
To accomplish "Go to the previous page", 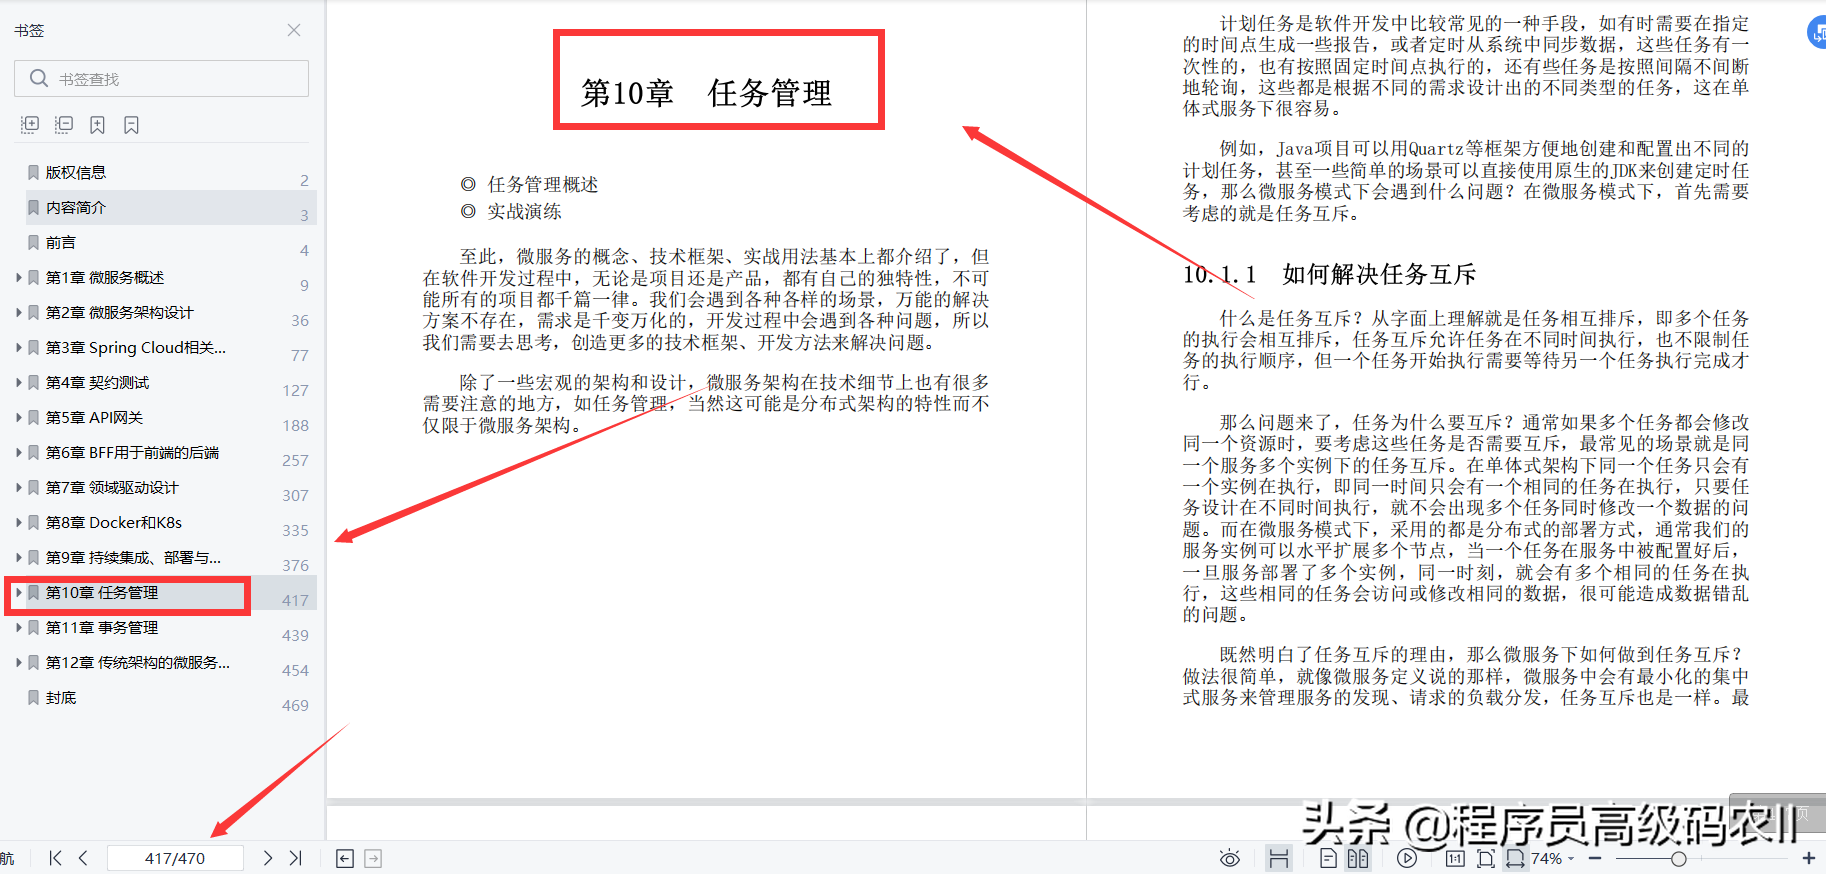I will click(83, 858).
